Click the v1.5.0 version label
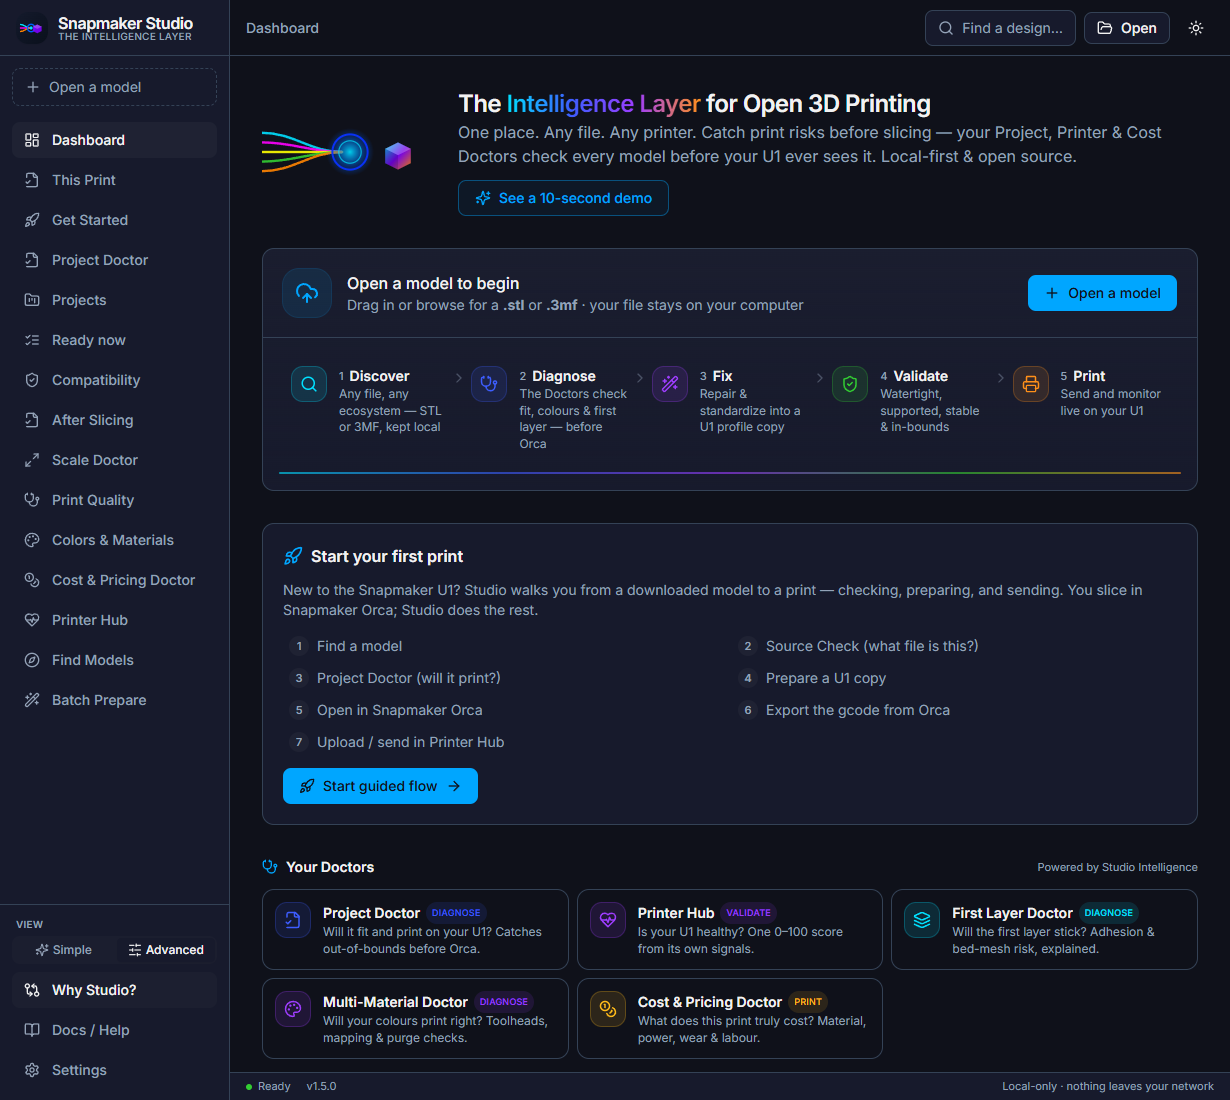This screenshot has height=1100, width=1230. coord(321,1086)
